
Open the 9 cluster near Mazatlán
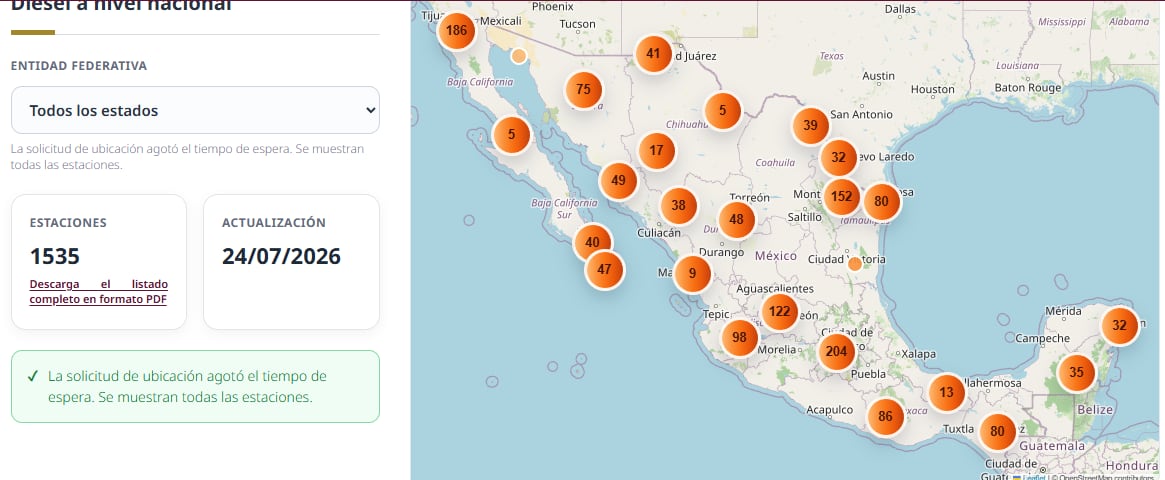click(692, 273)
